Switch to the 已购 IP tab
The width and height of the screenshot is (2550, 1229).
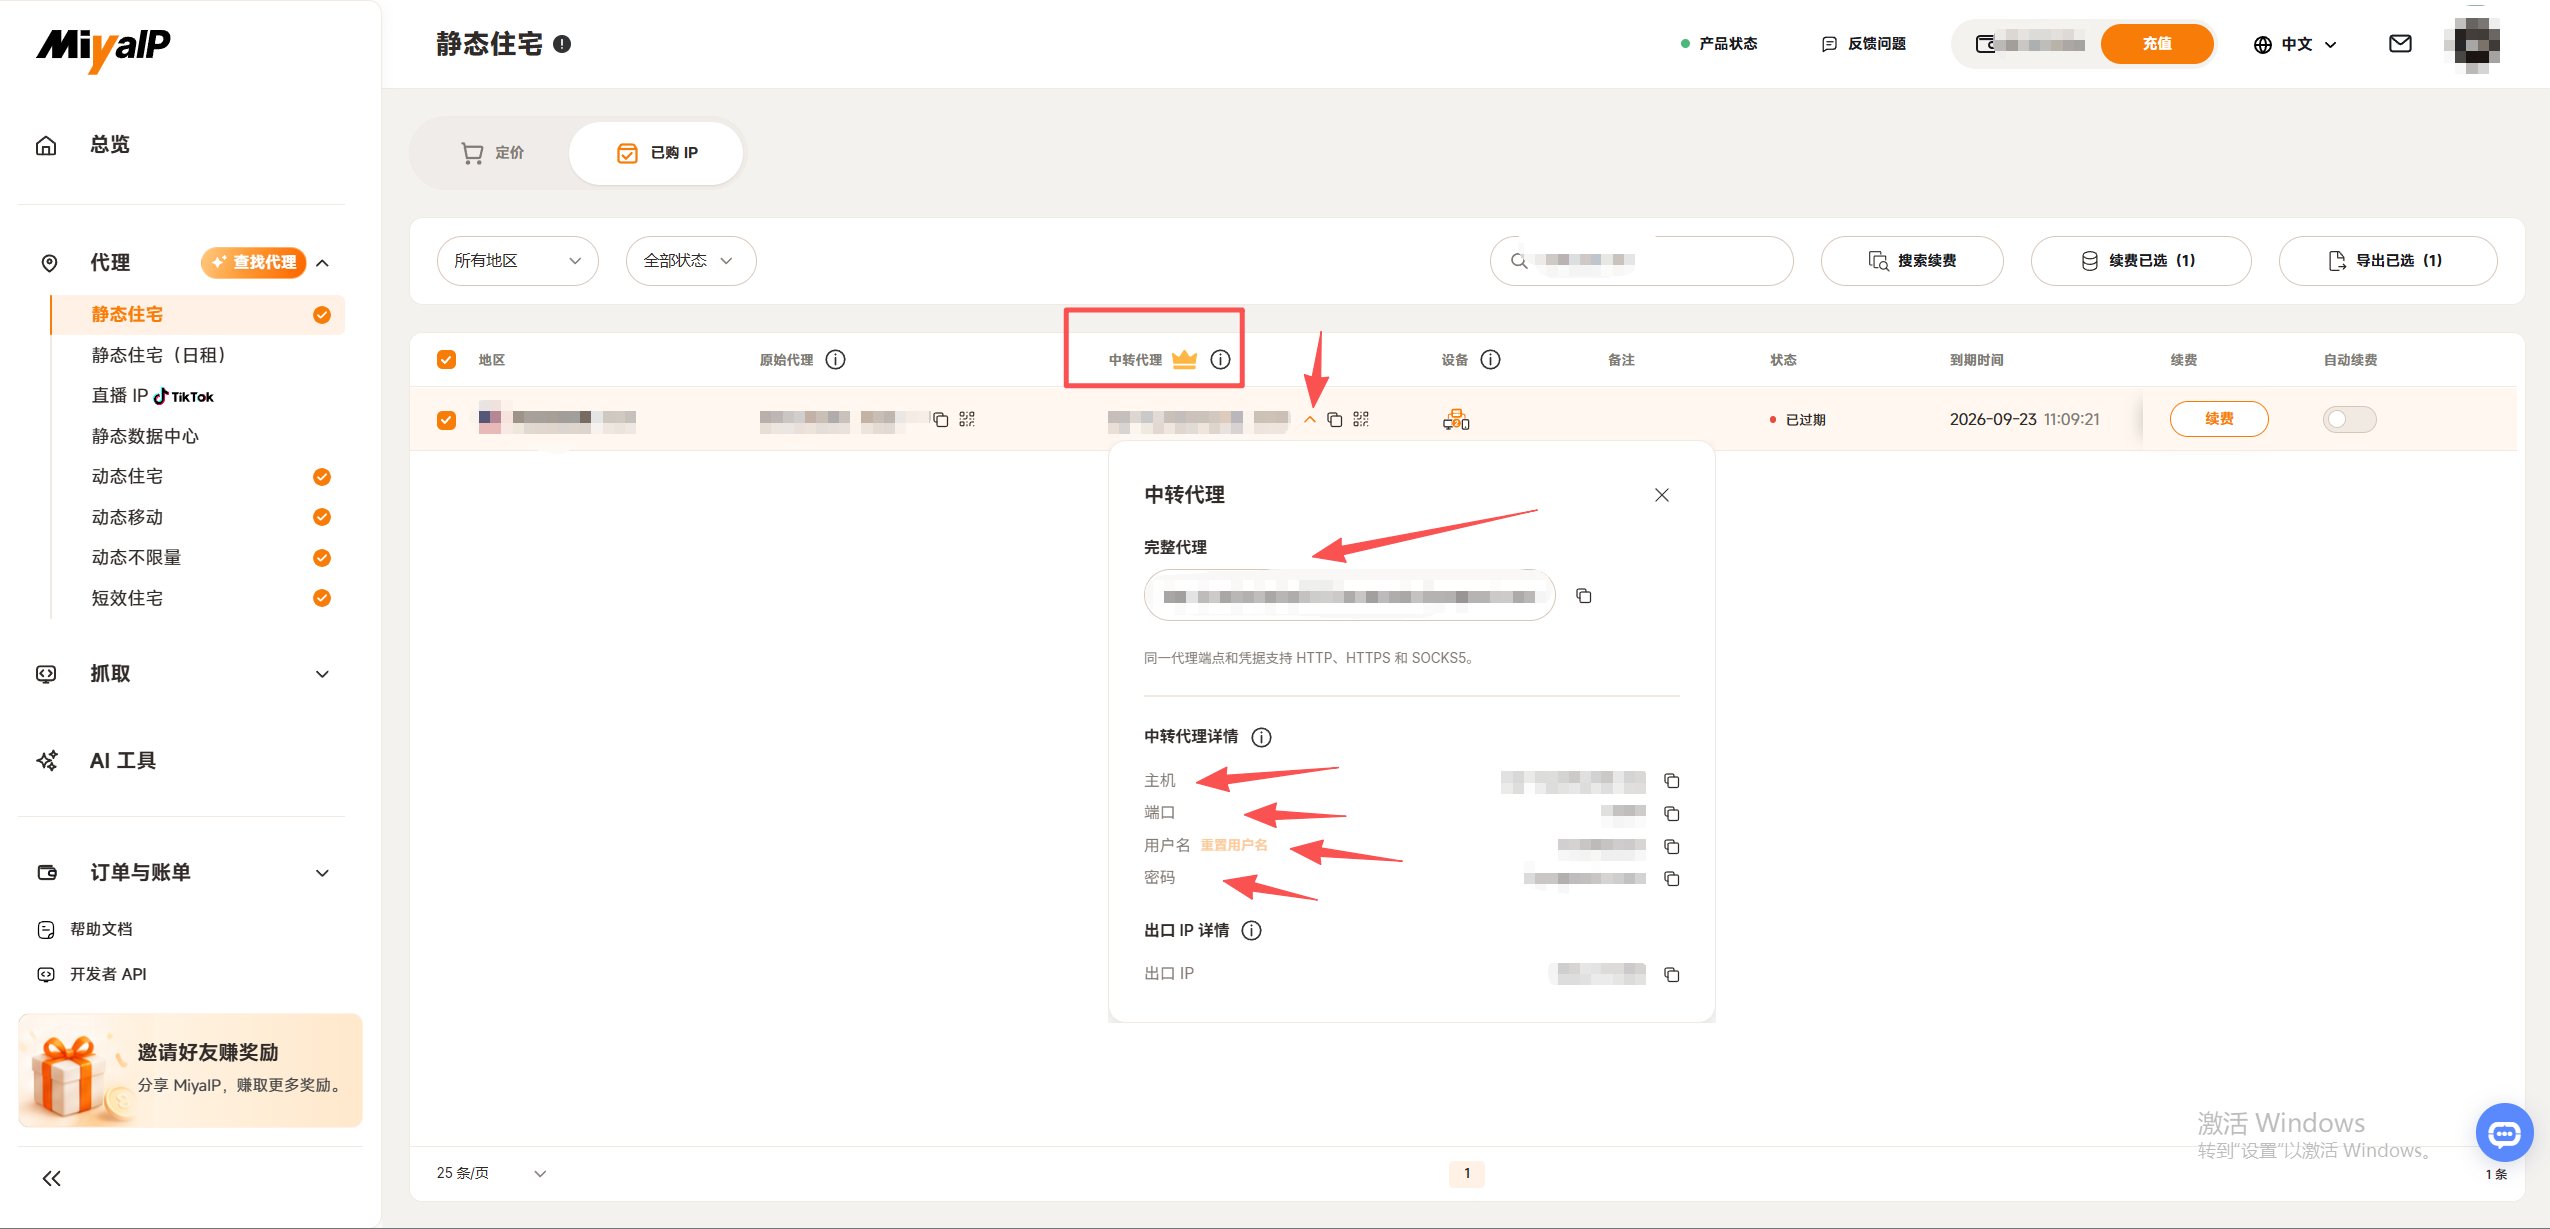tap(656, 153)
